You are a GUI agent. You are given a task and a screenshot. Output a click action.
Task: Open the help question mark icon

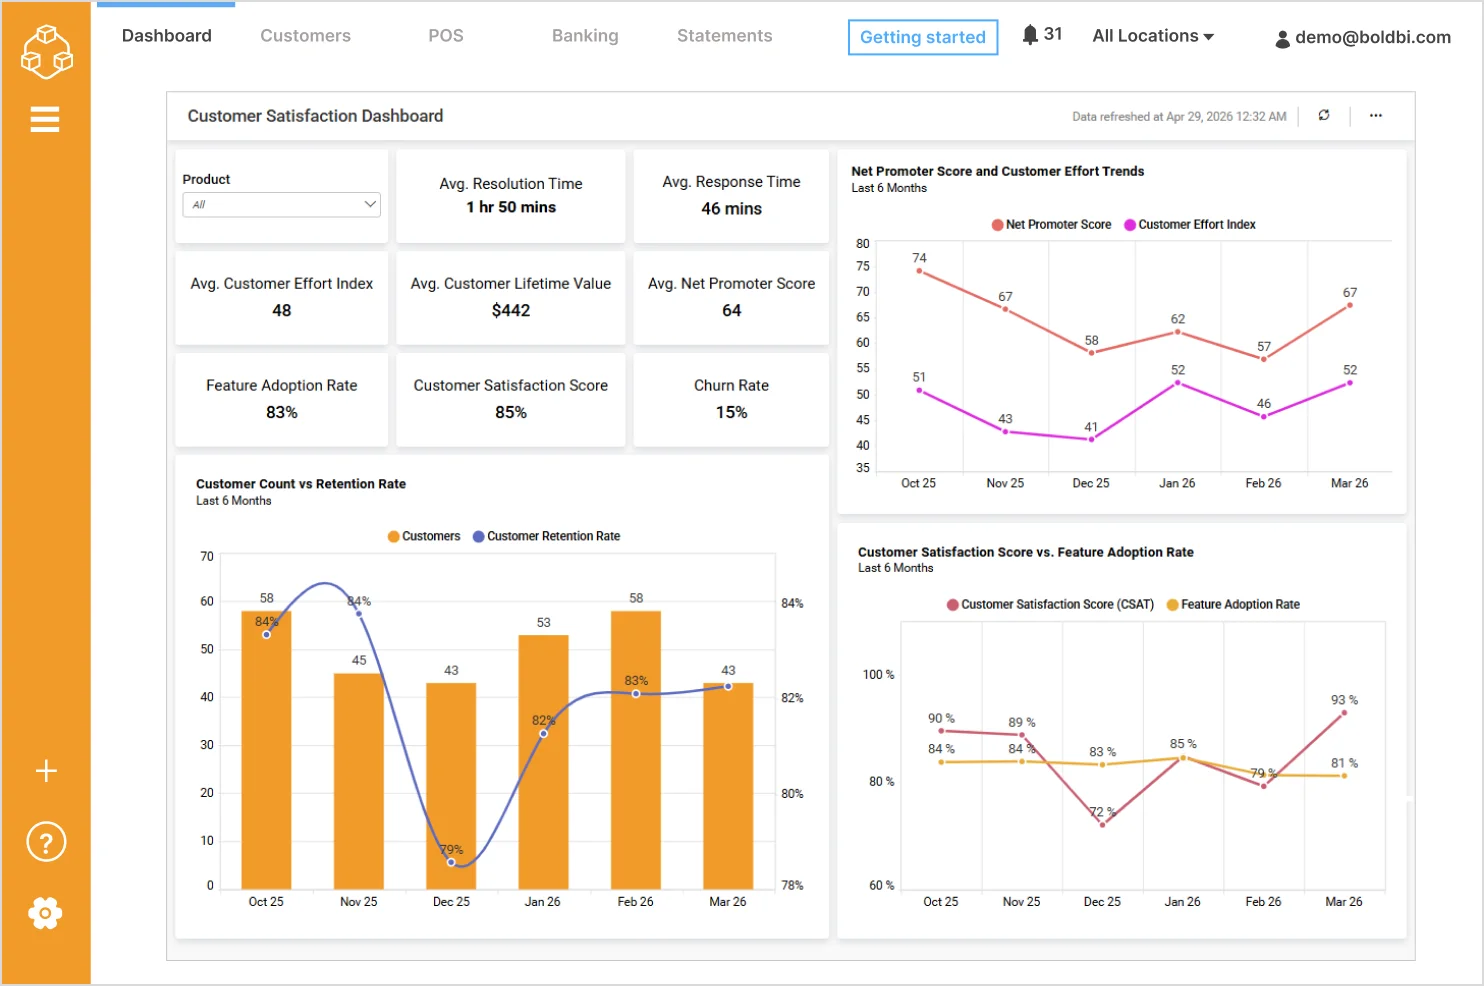click(x=46, y=842)
